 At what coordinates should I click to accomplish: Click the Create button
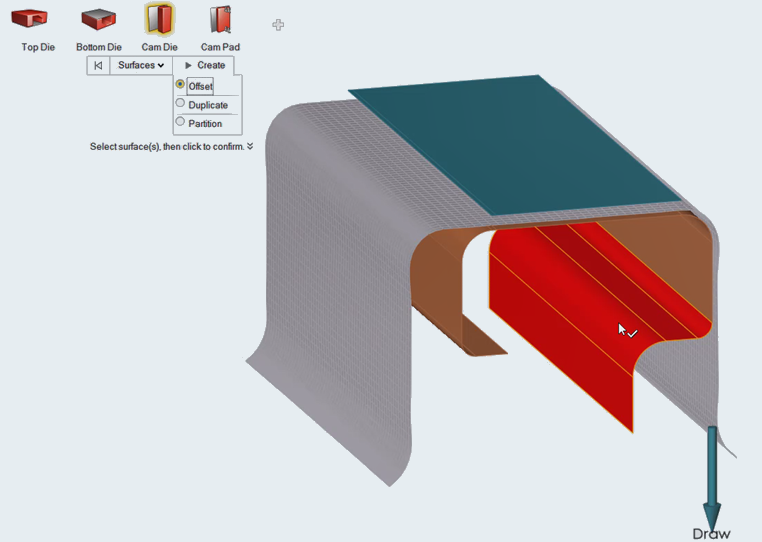tap(204, 66)
